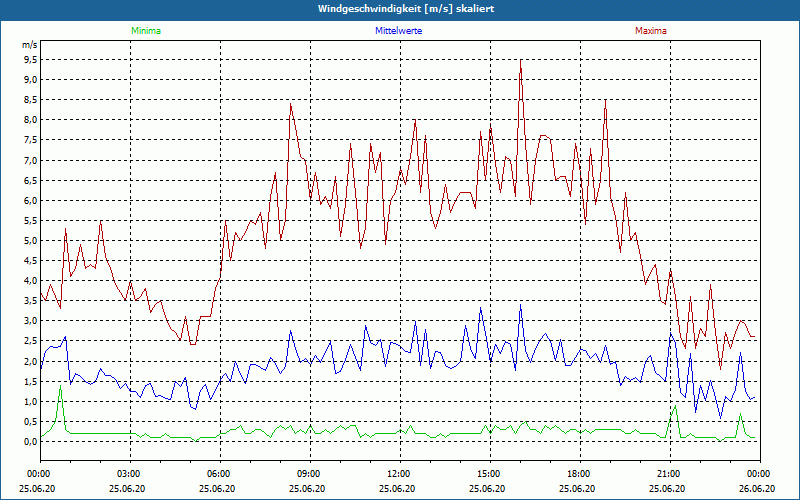The image size is (800, 500).
Task: Click the Maxima legend label
Action: click(651, 31)
